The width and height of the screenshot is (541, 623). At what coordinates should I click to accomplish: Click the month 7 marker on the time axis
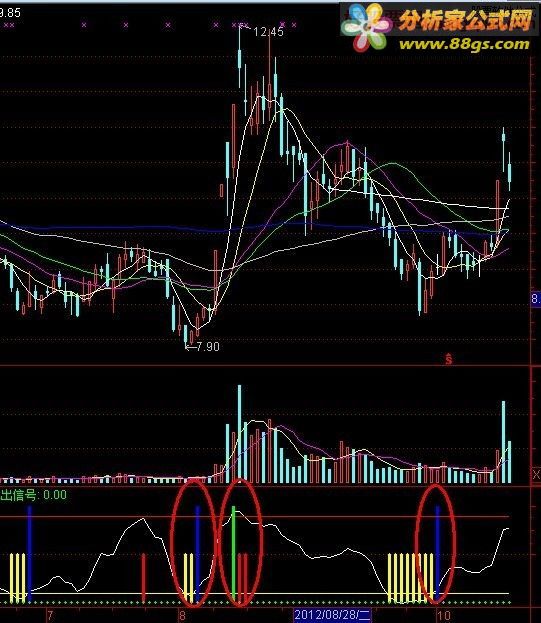[50, 616]
